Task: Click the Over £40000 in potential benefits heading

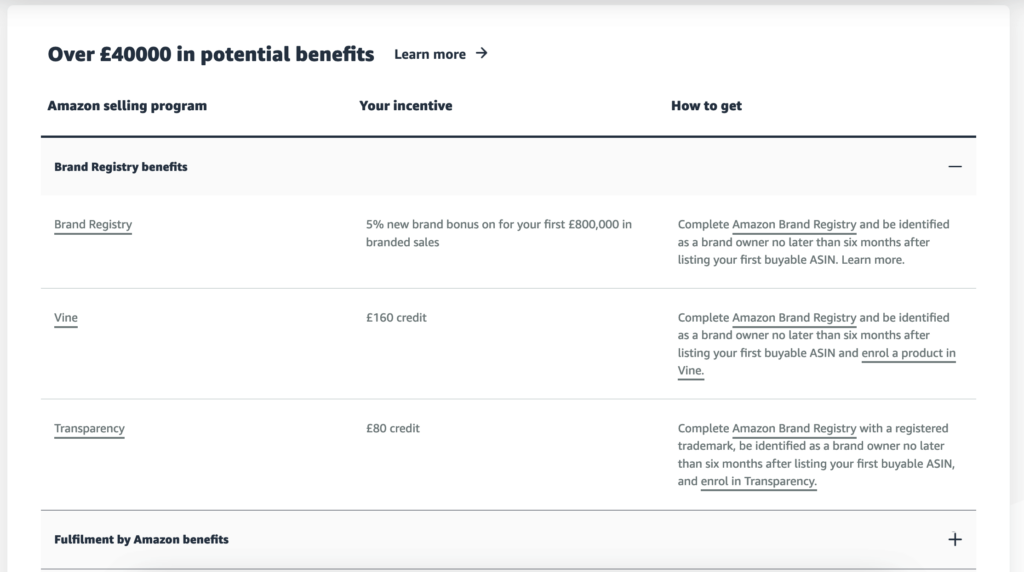Action: pos(211,54)
